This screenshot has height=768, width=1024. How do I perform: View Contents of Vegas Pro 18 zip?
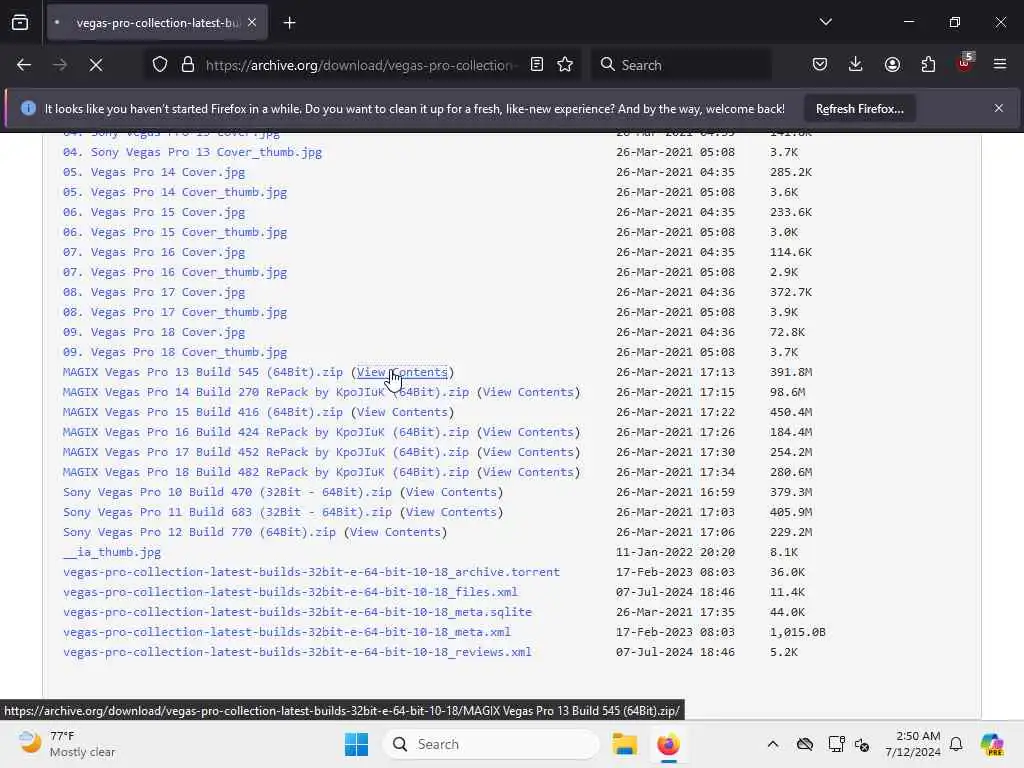pos(528,472)
